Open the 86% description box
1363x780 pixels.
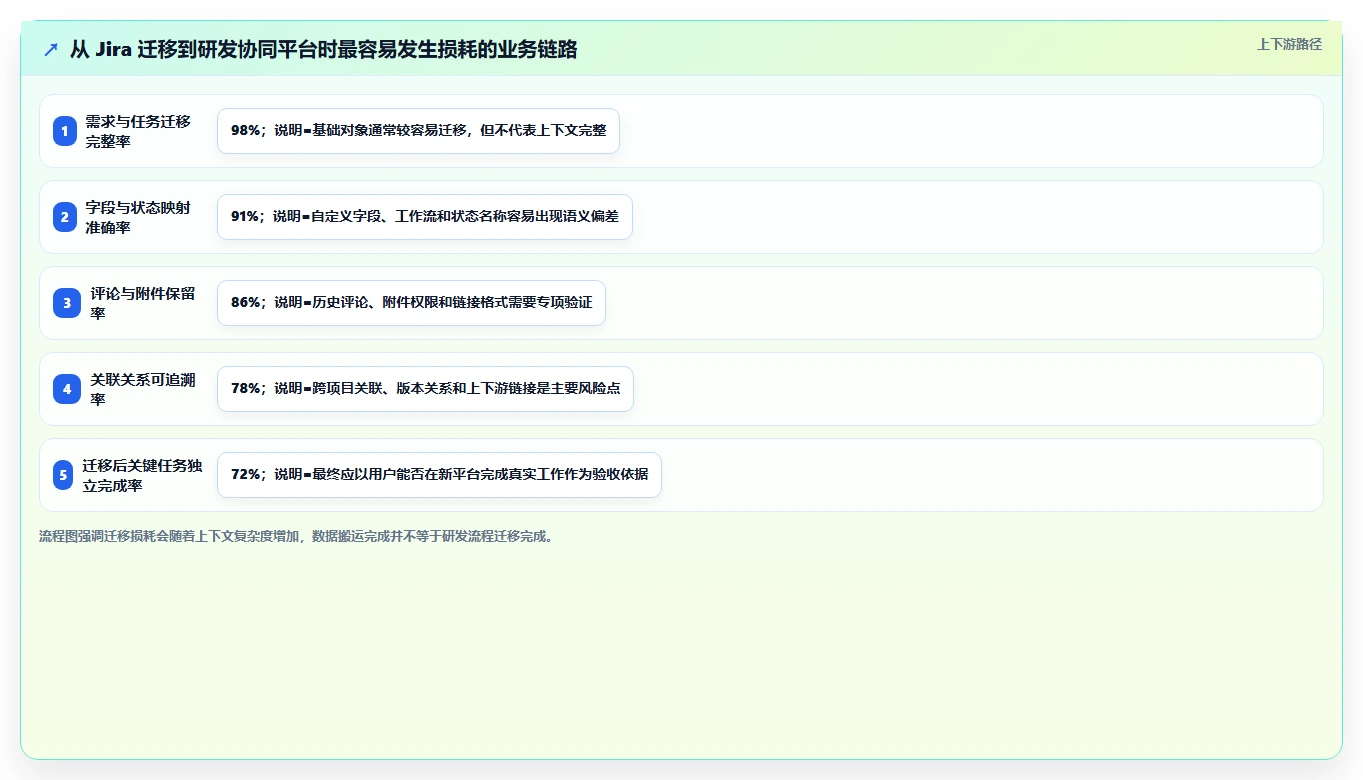coord(411,303)
